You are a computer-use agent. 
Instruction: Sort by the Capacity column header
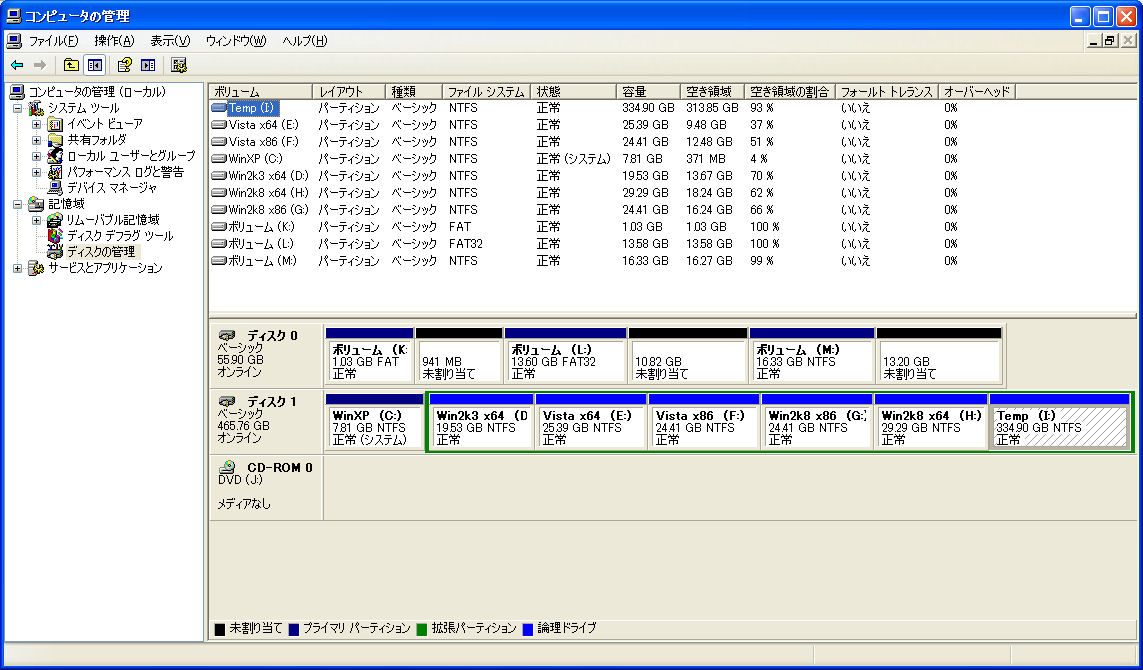coord(648,92)
